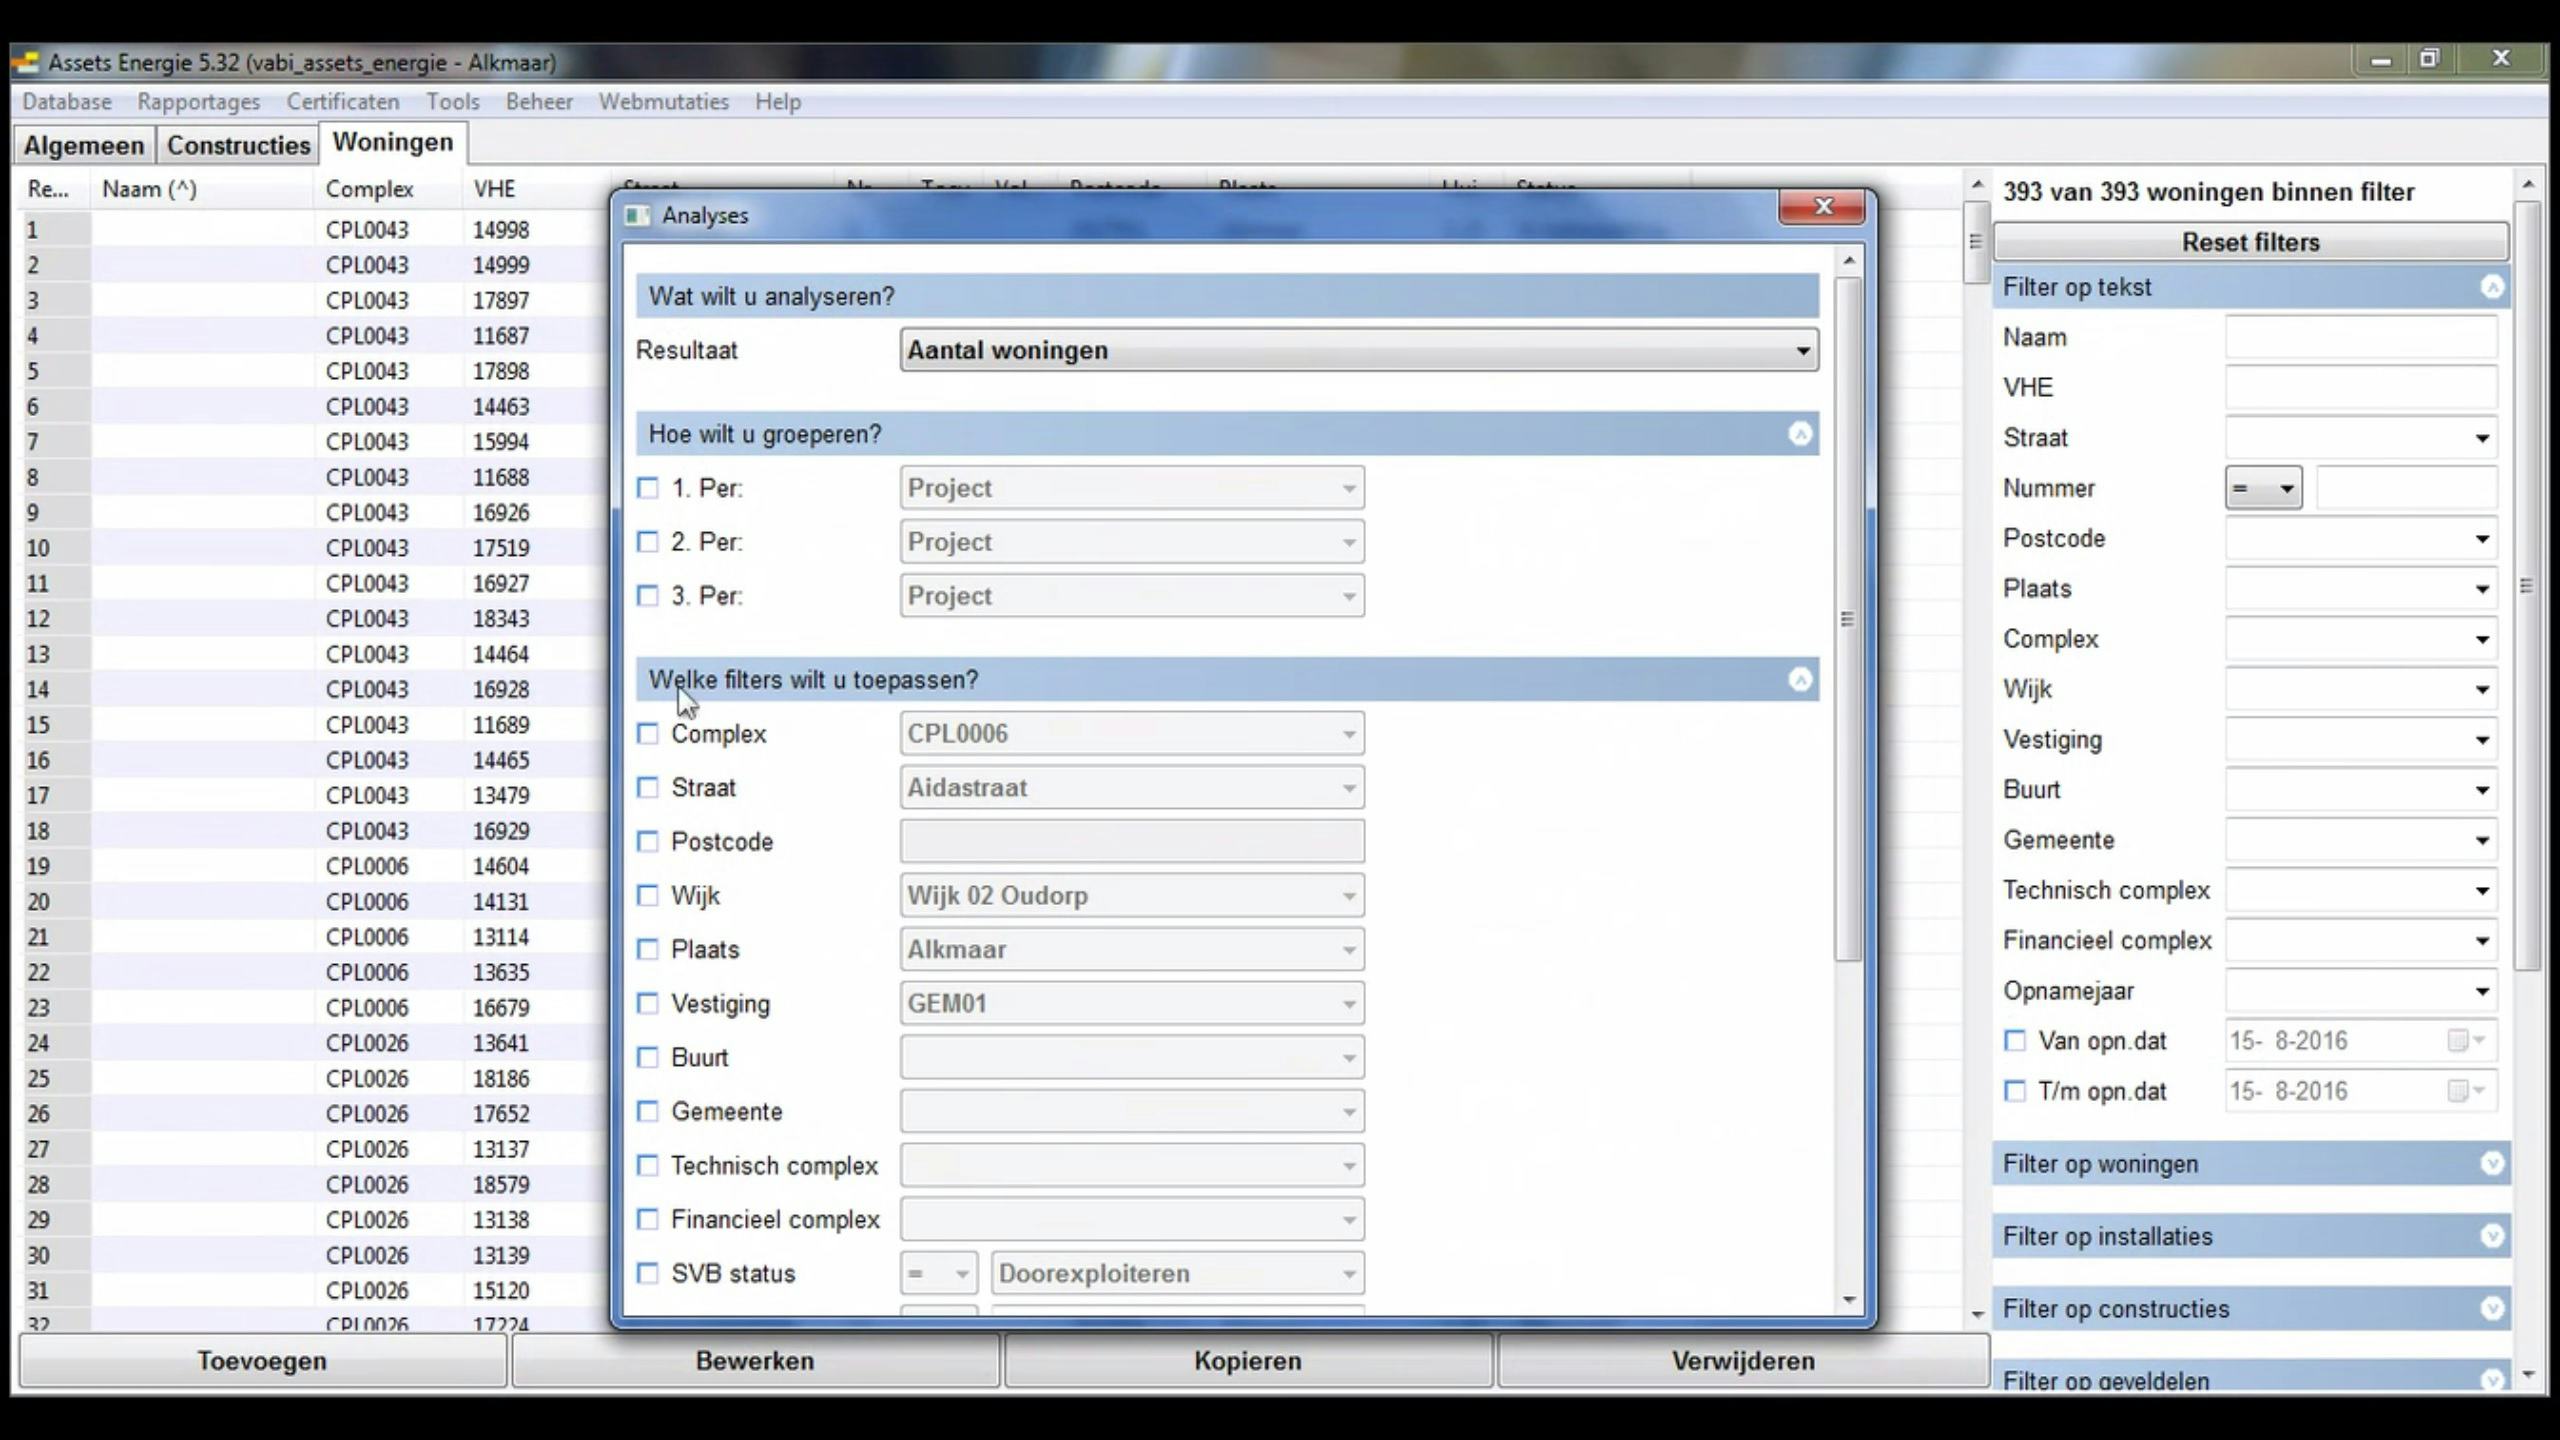Tick the Complex filter checkbox in Analyses

pos(648,734)
